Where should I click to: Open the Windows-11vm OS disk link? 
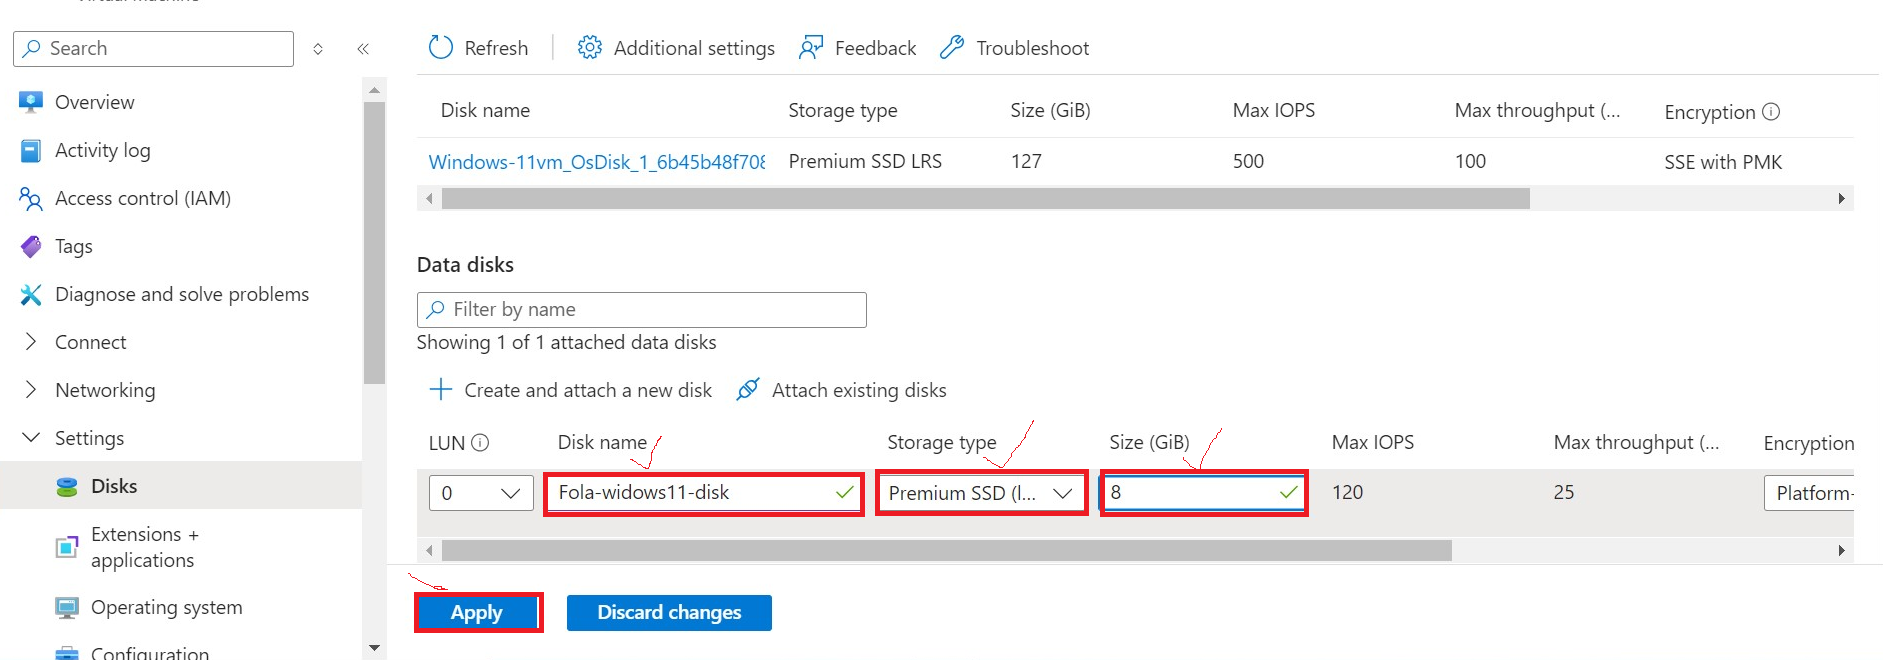pos(597,162)
